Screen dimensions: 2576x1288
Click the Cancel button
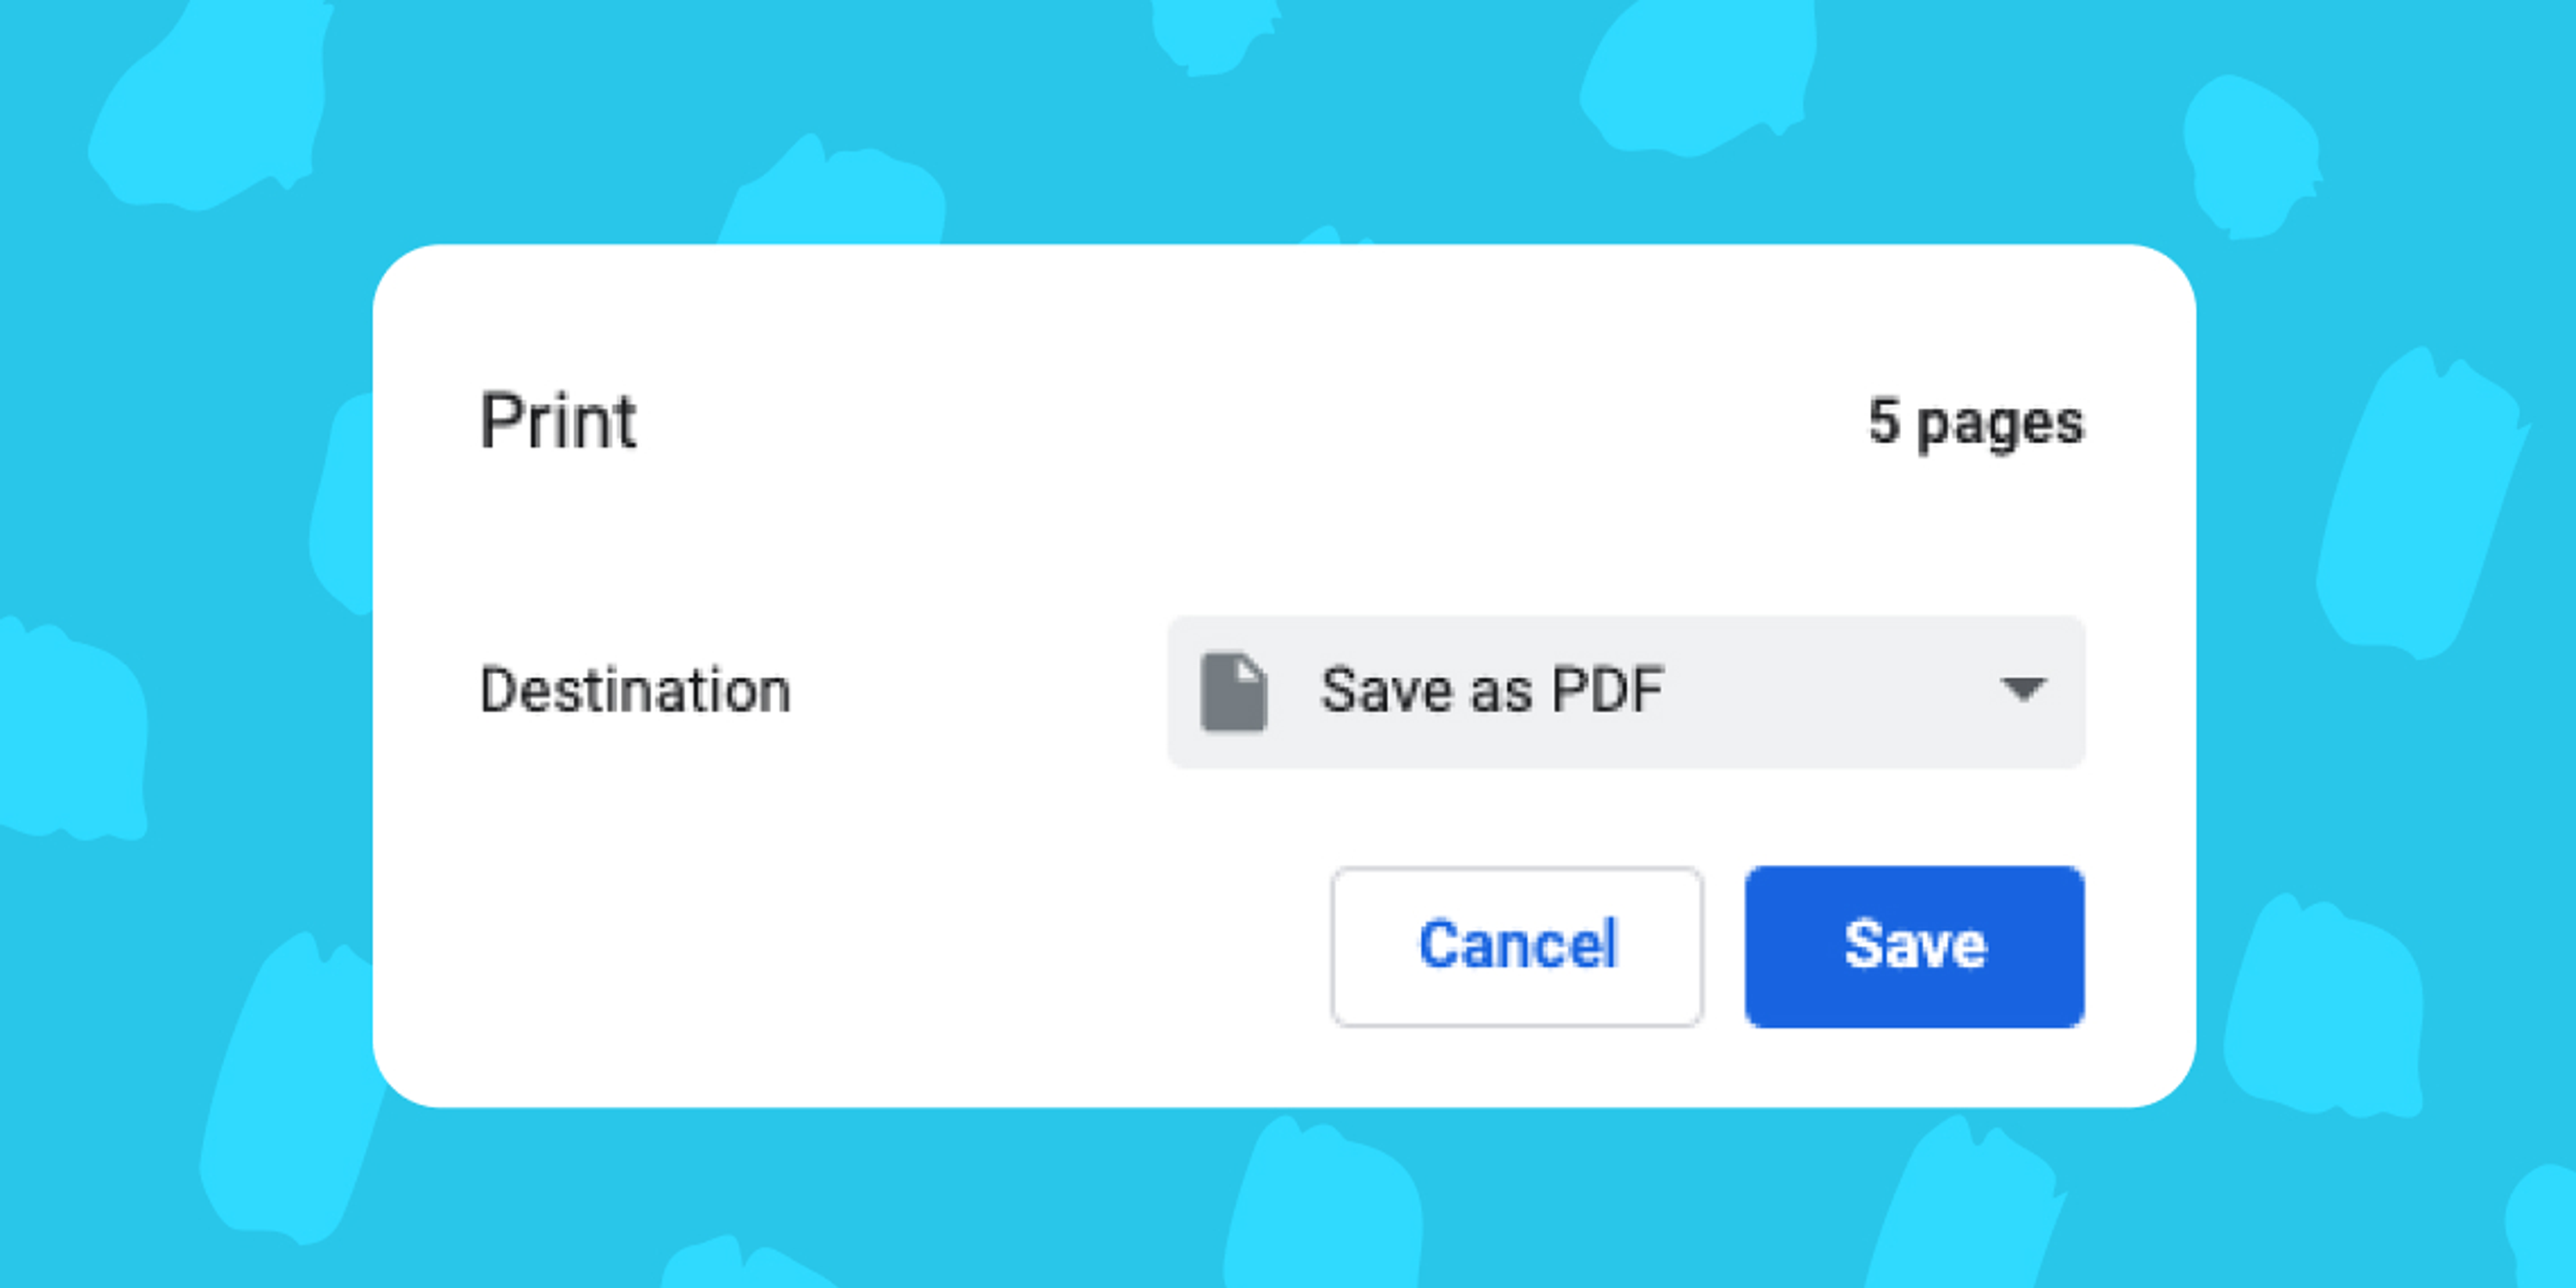pyautogui.click(x=1516, y=946)
